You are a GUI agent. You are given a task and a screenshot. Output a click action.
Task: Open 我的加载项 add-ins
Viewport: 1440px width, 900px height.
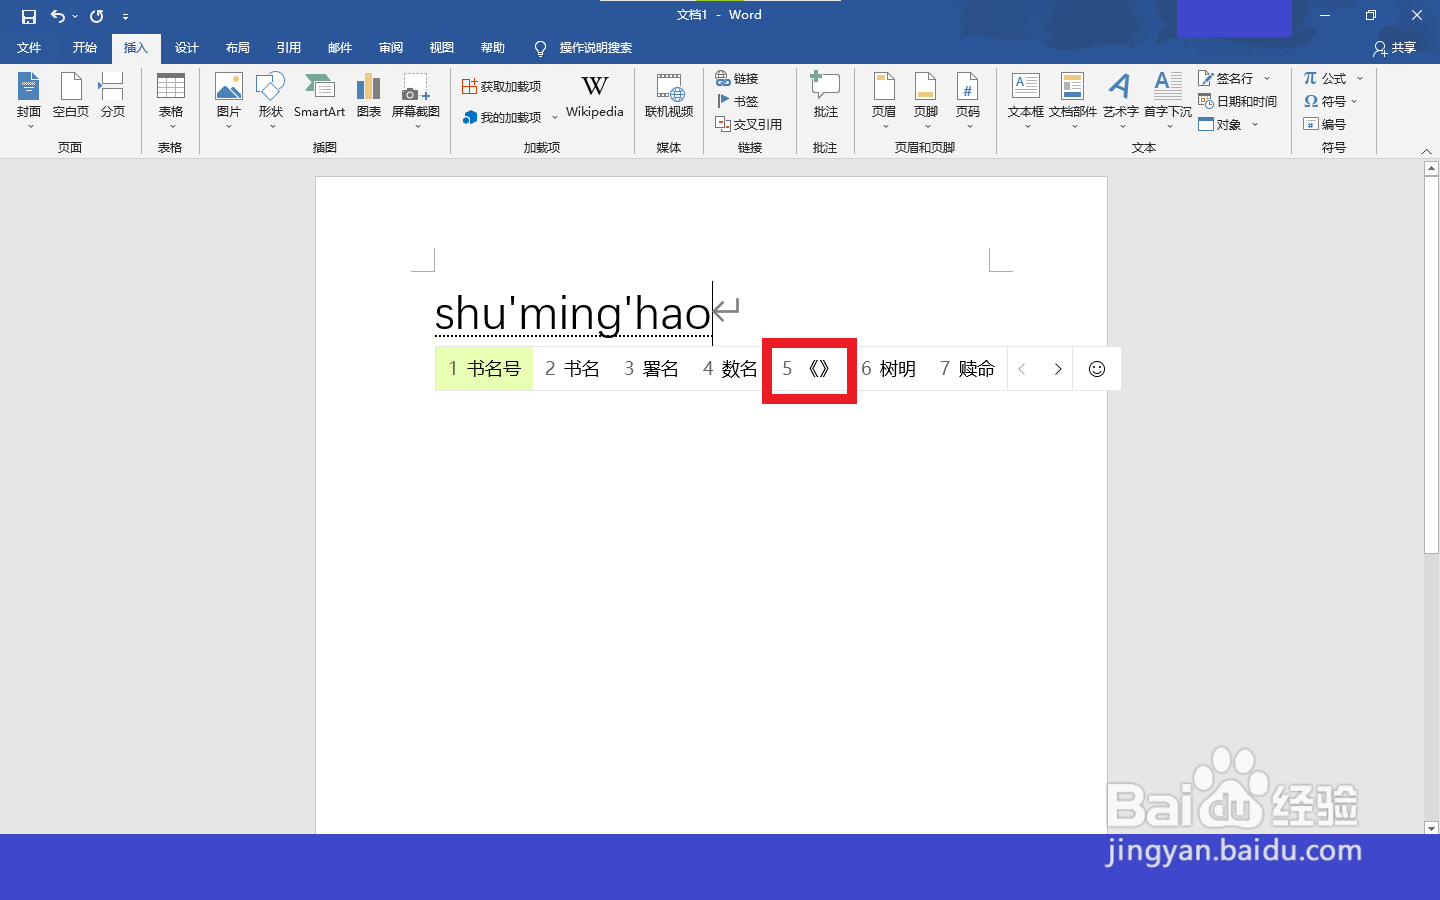coord(502,117)
